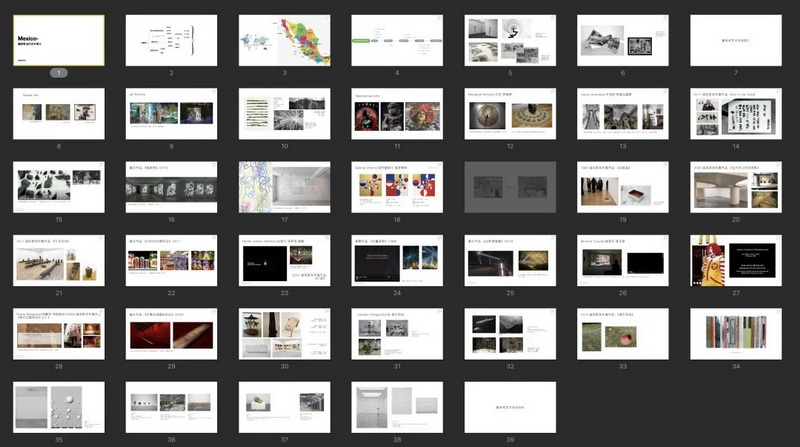Click the final slide 39

point(510,406)
